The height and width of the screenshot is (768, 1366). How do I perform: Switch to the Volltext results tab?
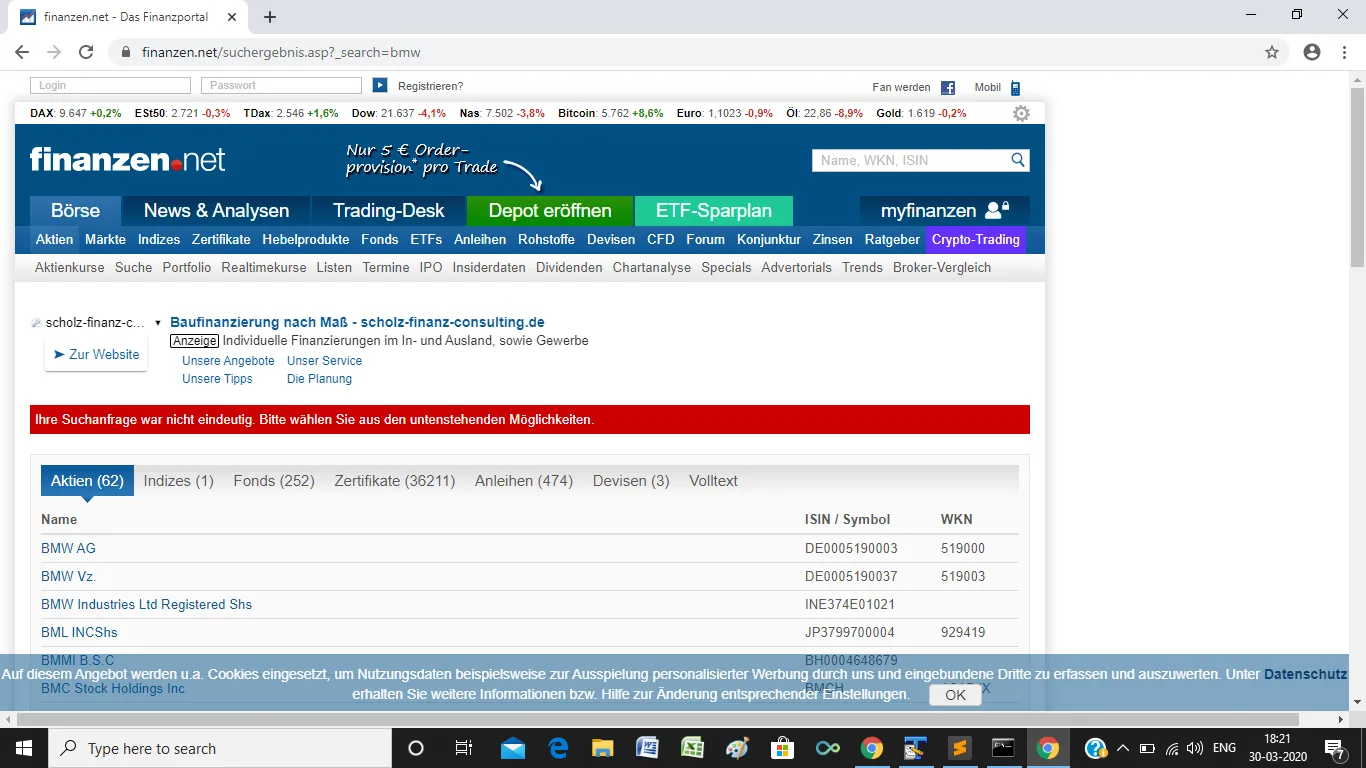click(713, 481)
